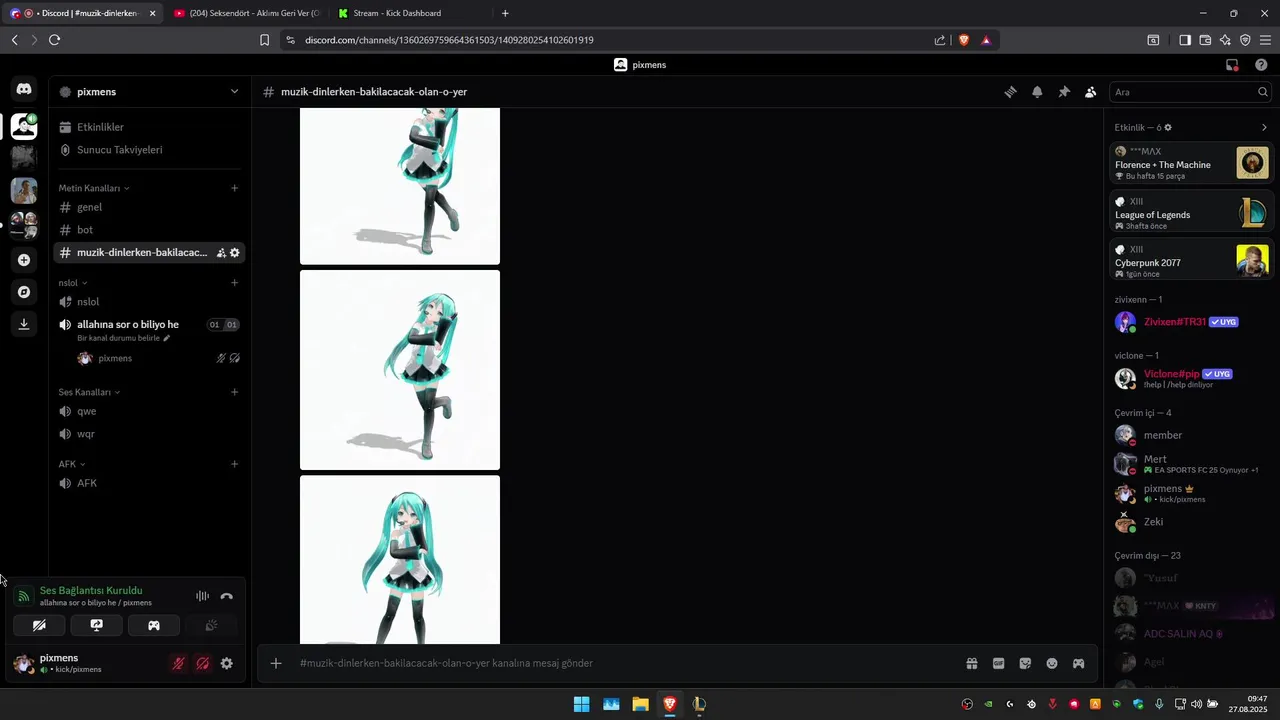Open the Etkinlikler menu item
Viewport: 1280px width, 720px height.
pos(148,127)
